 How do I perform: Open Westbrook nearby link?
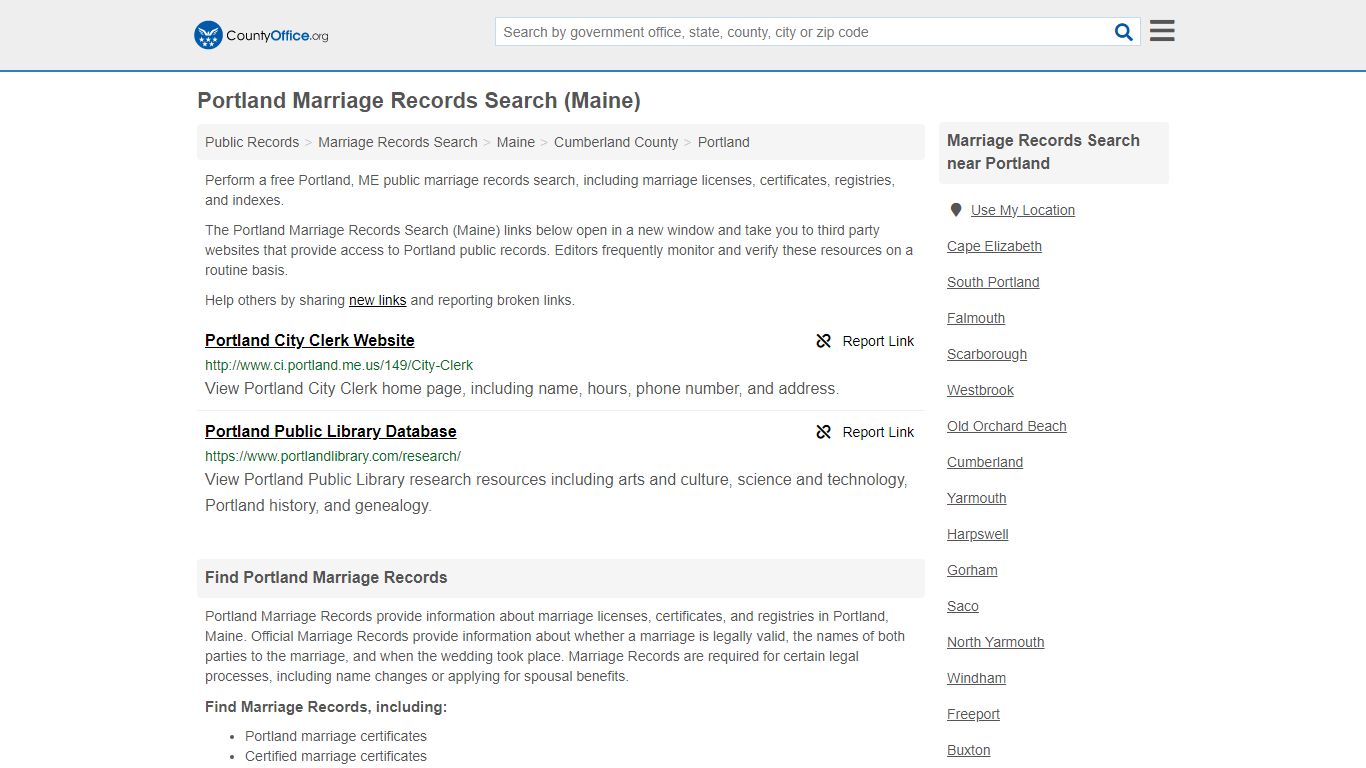(980, 390)
